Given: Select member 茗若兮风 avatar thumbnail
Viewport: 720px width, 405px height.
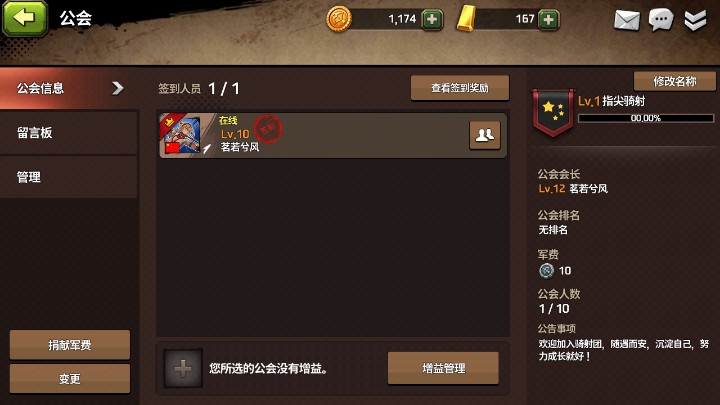Looking at the screenshot, I should [180, 135].
